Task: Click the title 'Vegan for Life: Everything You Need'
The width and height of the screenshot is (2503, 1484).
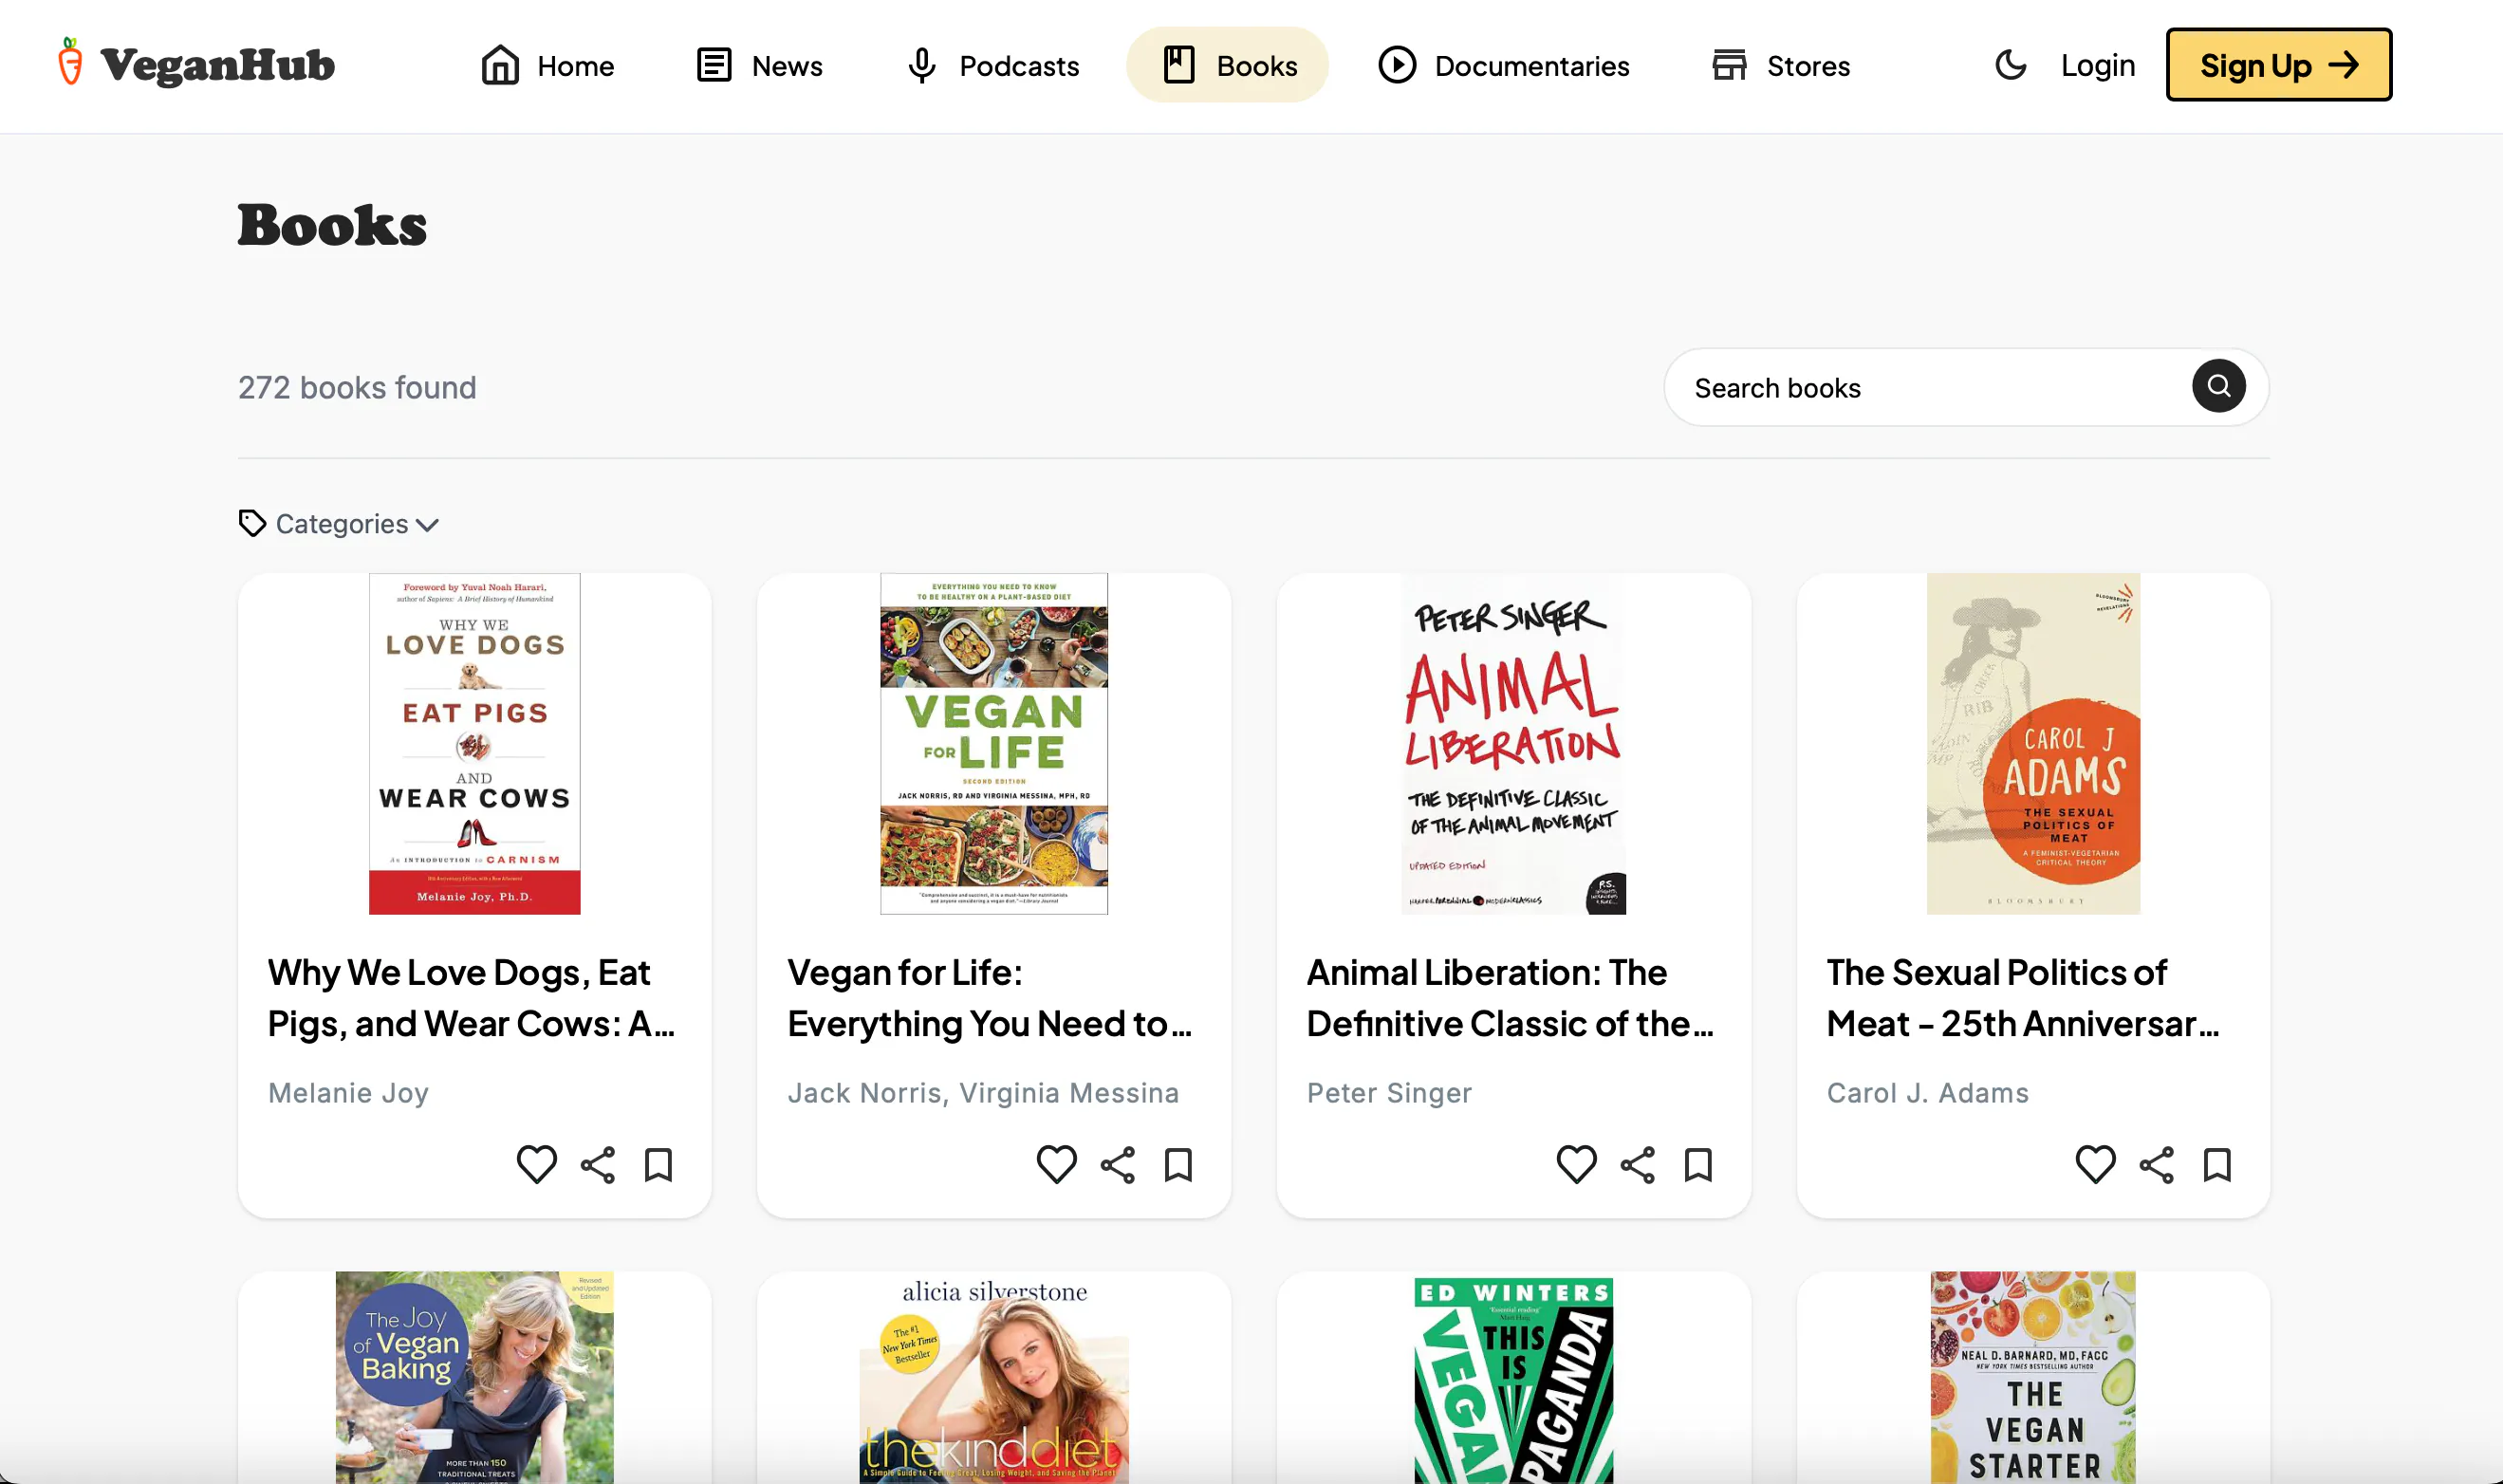Action: 990,997
